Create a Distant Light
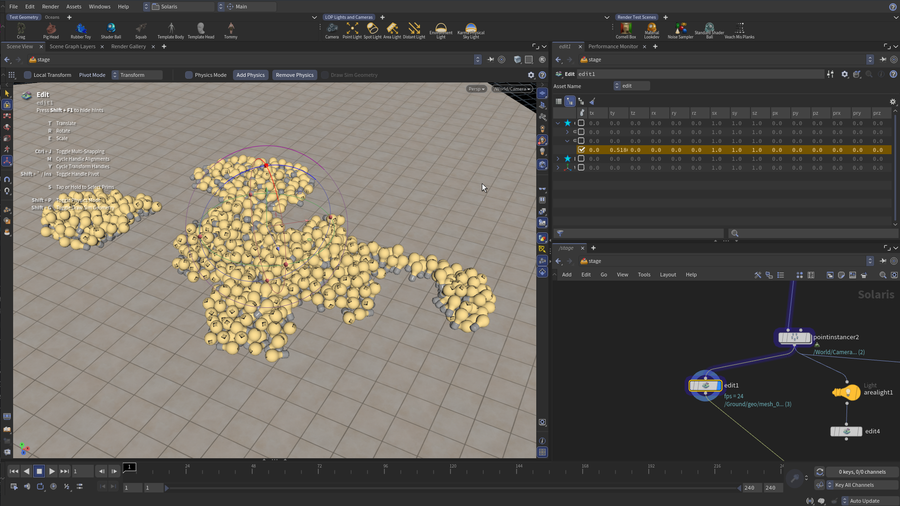This screenshot has height=506, width=900. pos(414,30)
